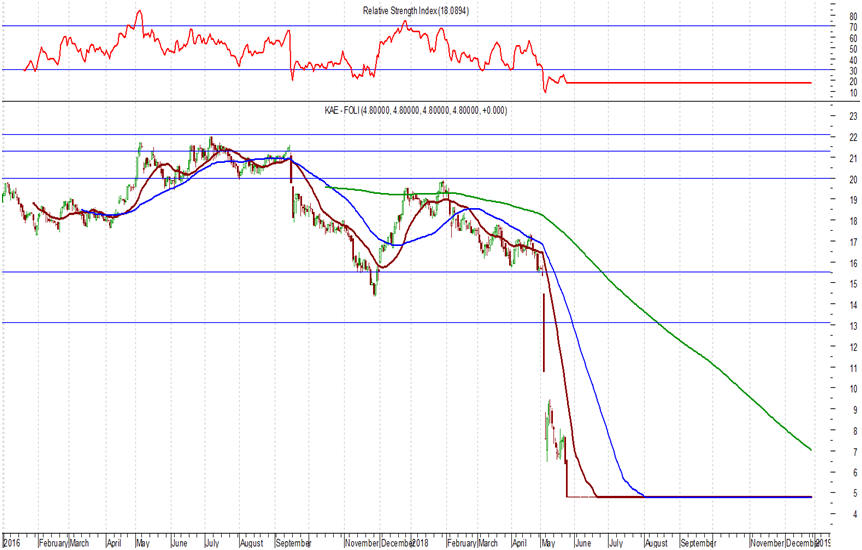Click the 19 price axis label
The height and width of the screenshot is (550, 862).
853,200
